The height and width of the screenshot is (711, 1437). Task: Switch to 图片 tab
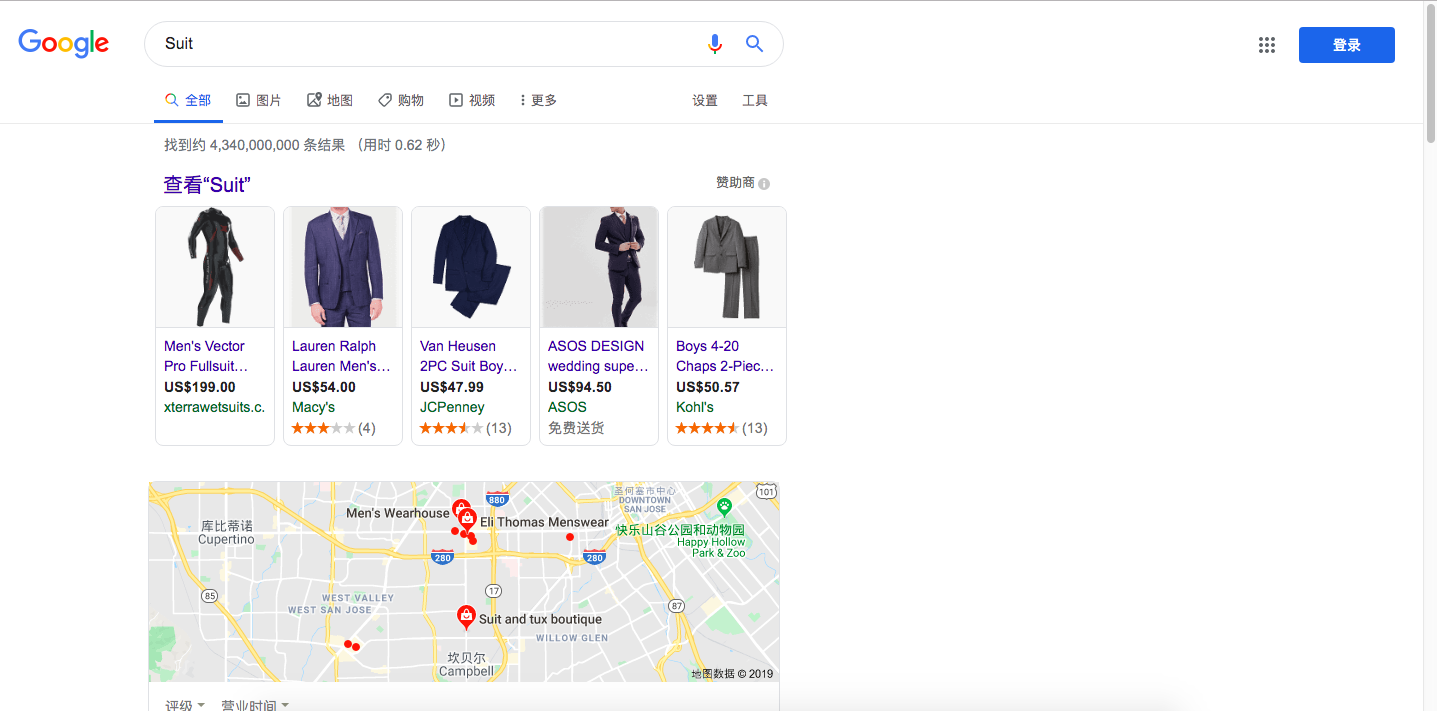[258, 100]
